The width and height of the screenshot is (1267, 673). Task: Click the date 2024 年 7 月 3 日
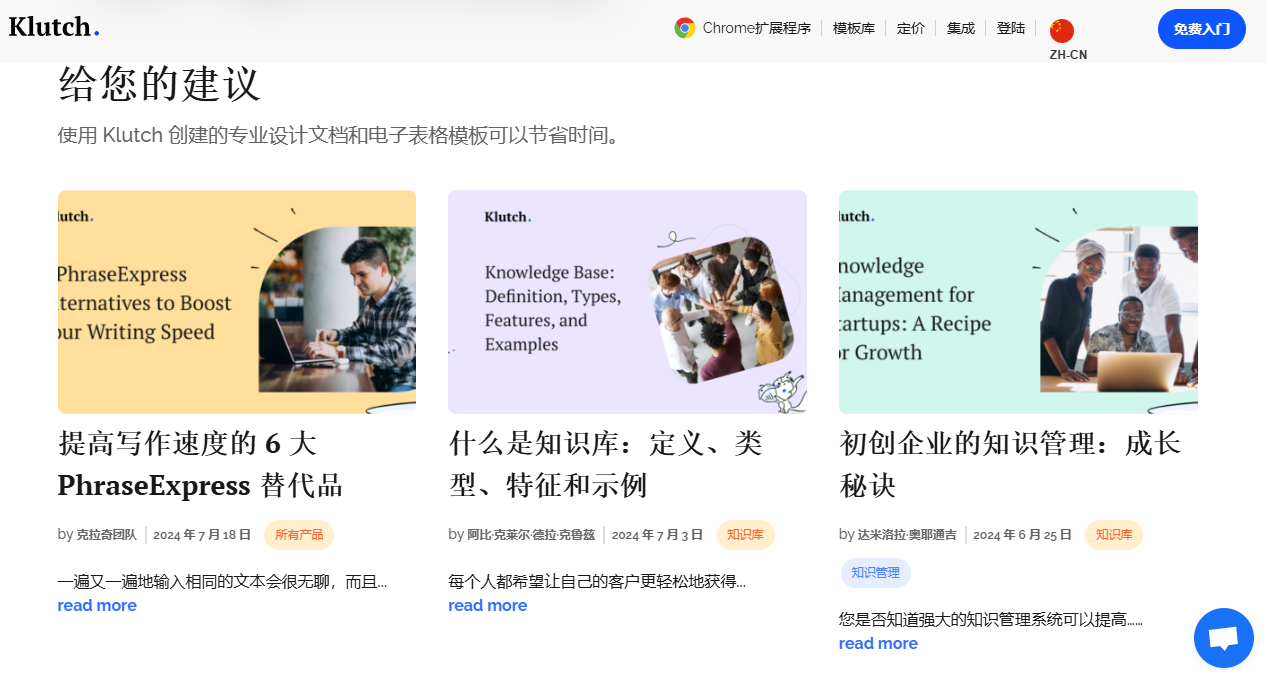click(657, 535)
